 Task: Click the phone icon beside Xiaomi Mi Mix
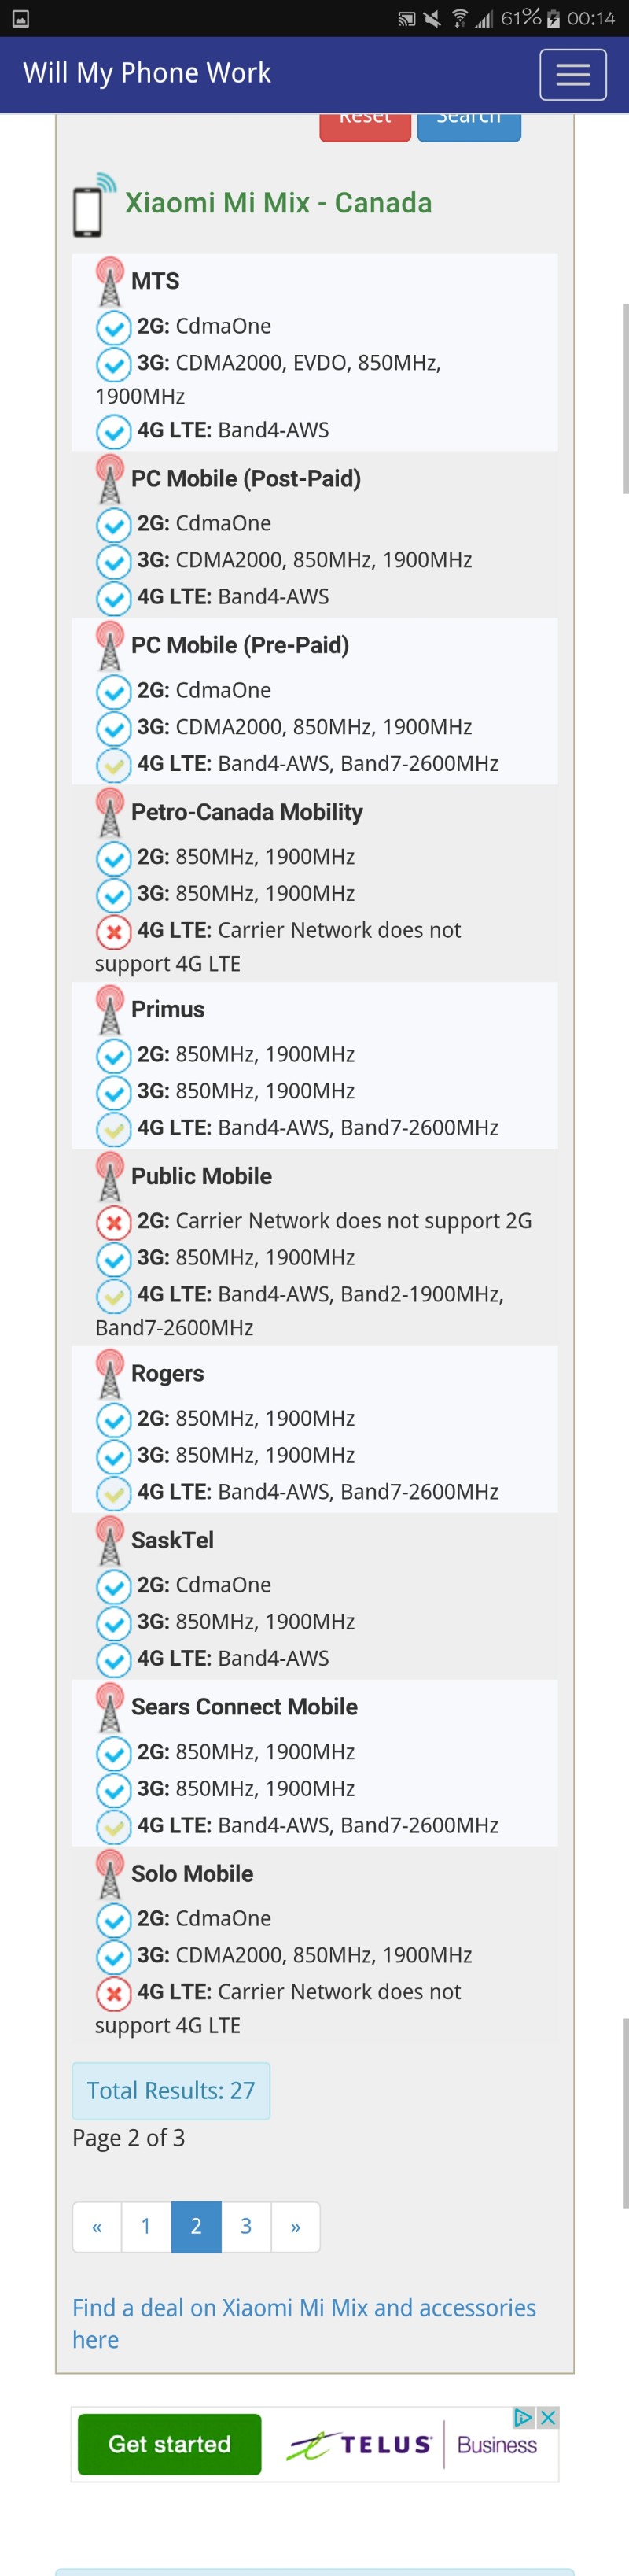click(x=88, y=211)
